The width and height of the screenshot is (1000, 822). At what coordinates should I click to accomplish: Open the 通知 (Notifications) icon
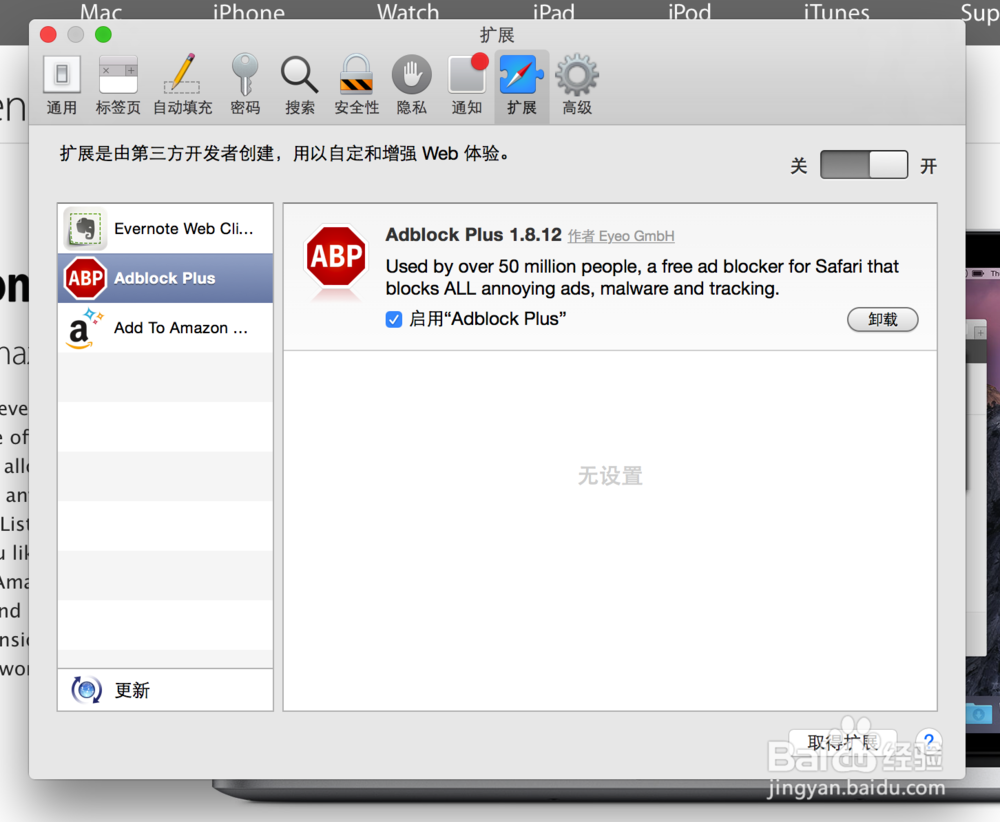tap(467, 74)
